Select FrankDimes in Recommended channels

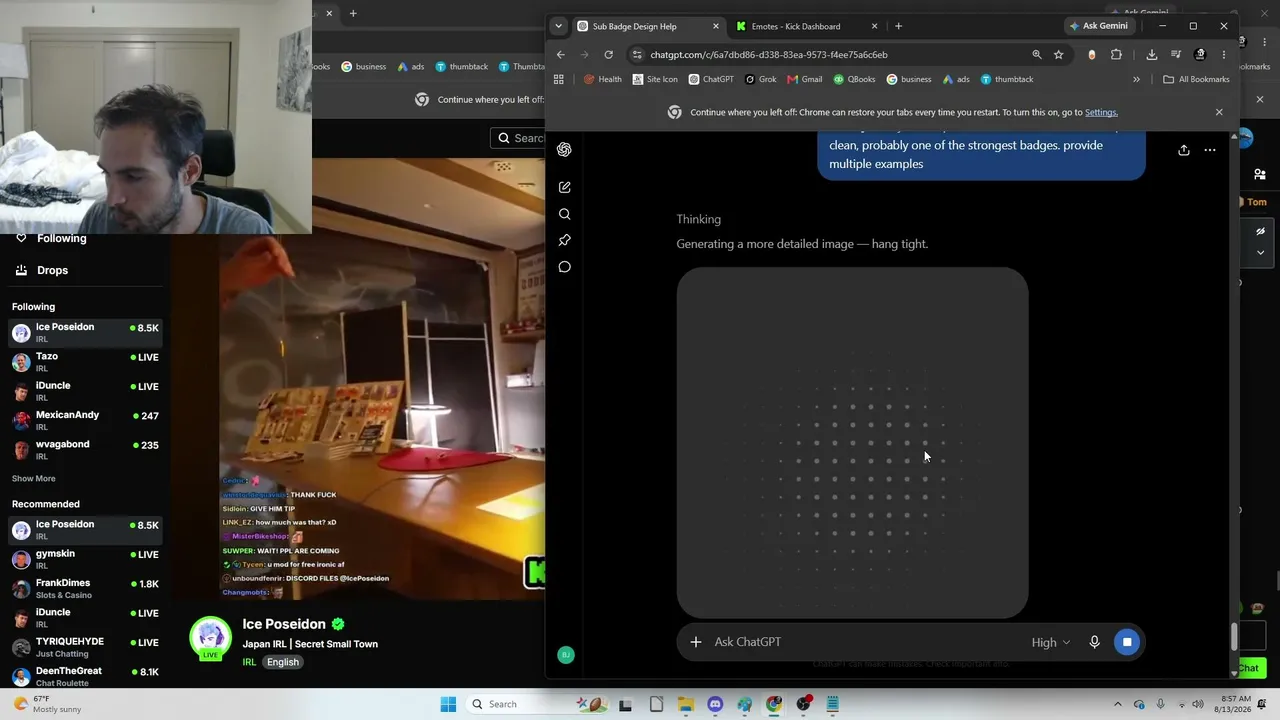86,588
